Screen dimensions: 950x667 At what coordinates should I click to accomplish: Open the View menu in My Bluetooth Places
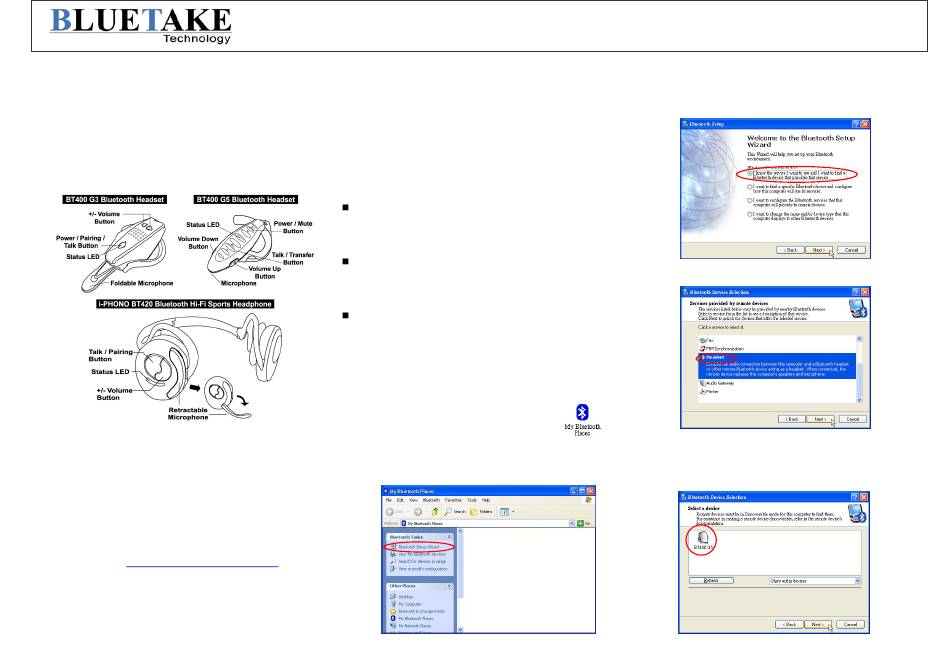(x=413, y=500)
